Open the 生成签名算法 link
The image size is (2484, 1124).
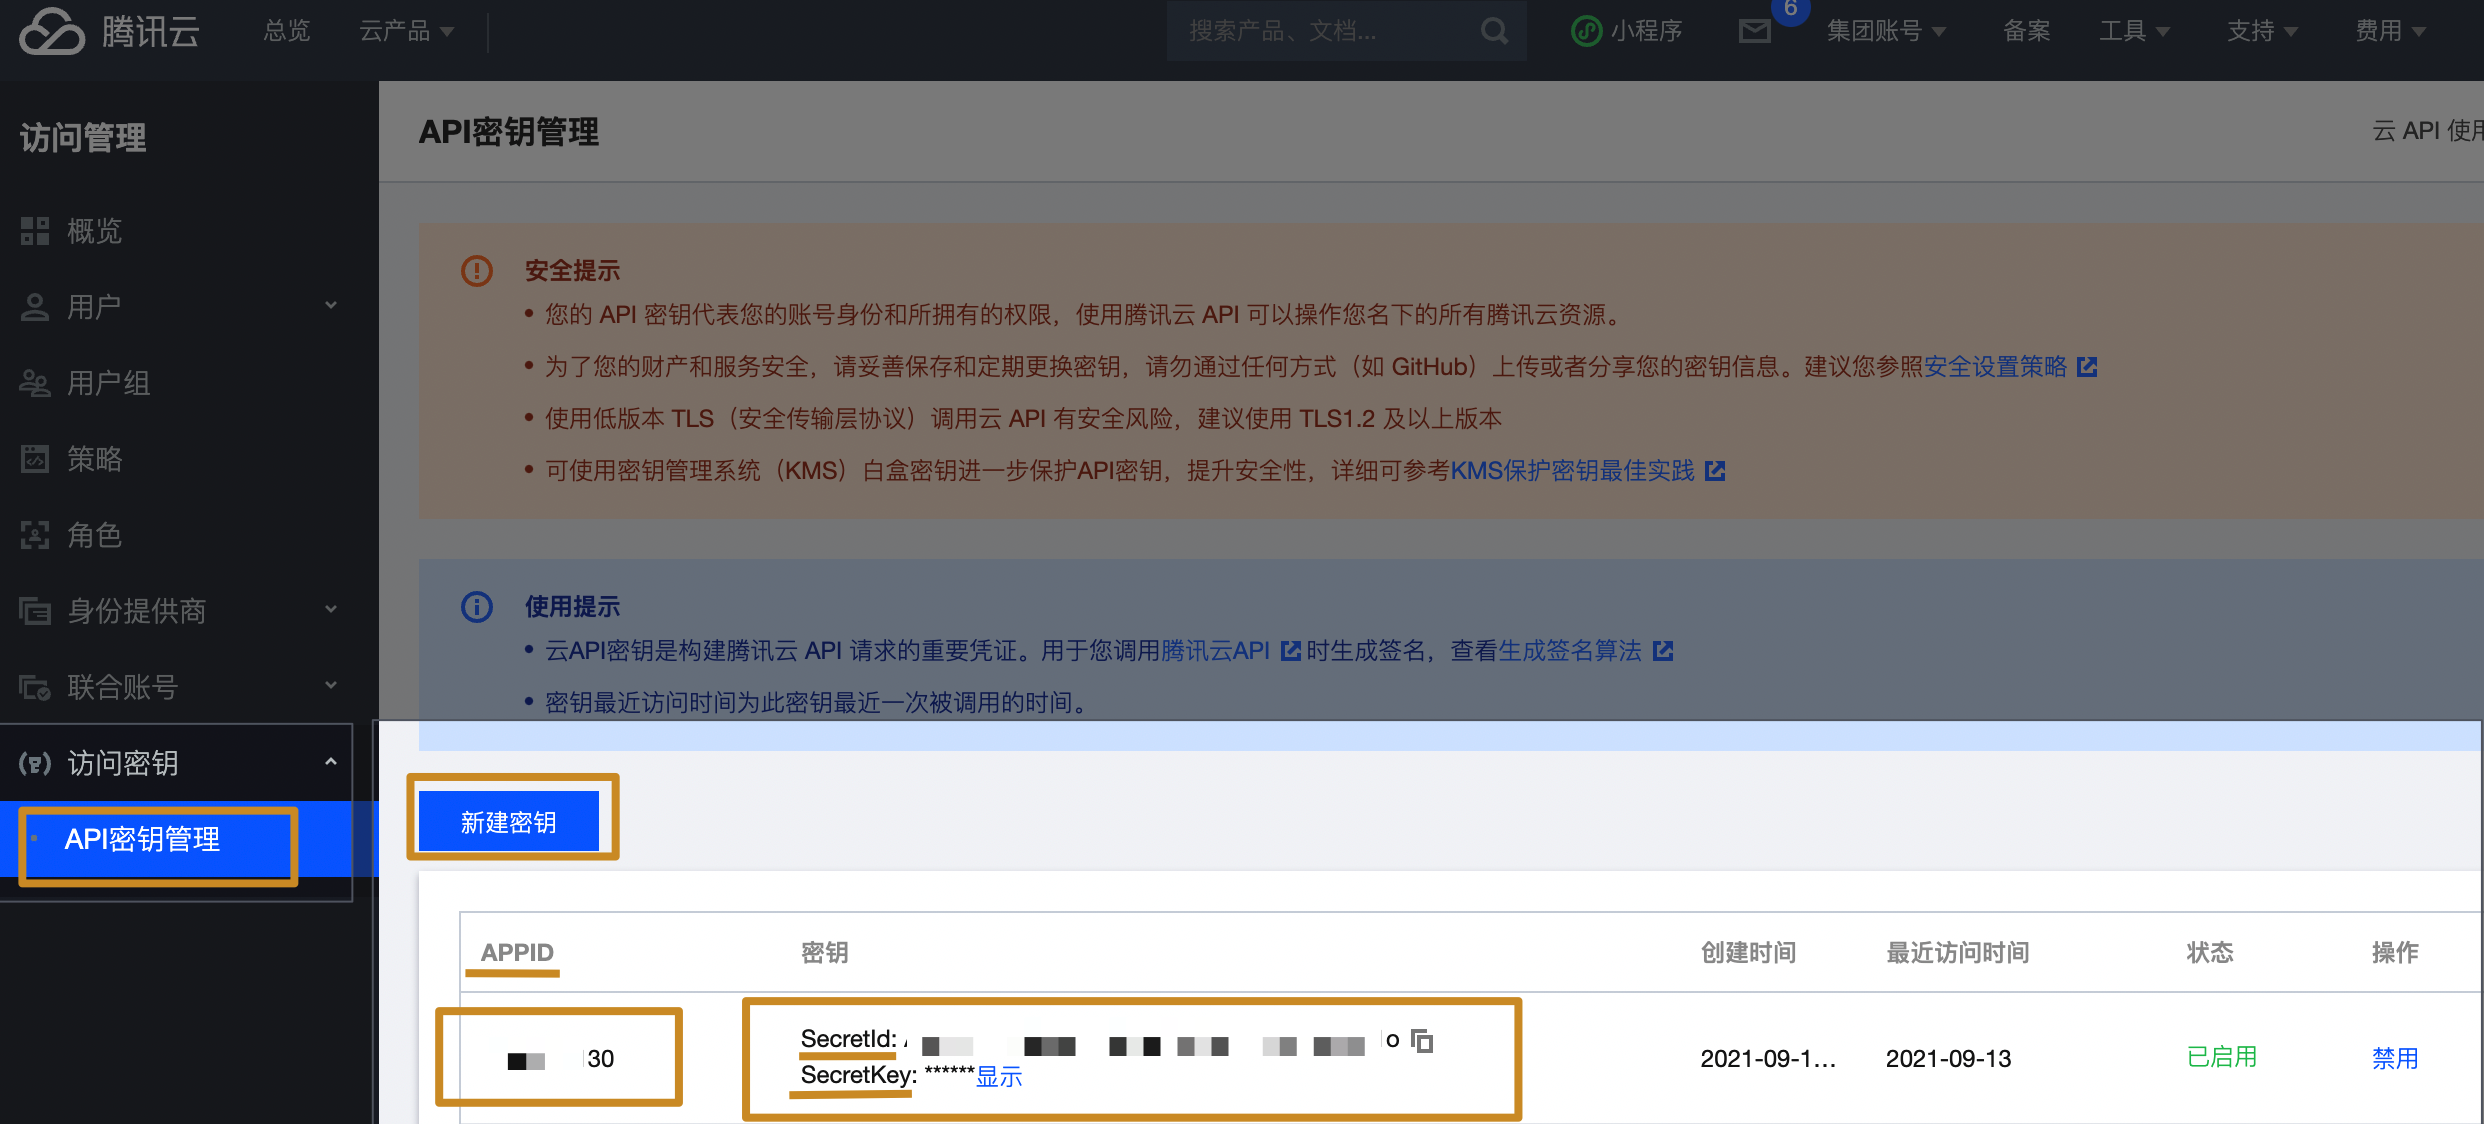click(x=1570, y=651)
